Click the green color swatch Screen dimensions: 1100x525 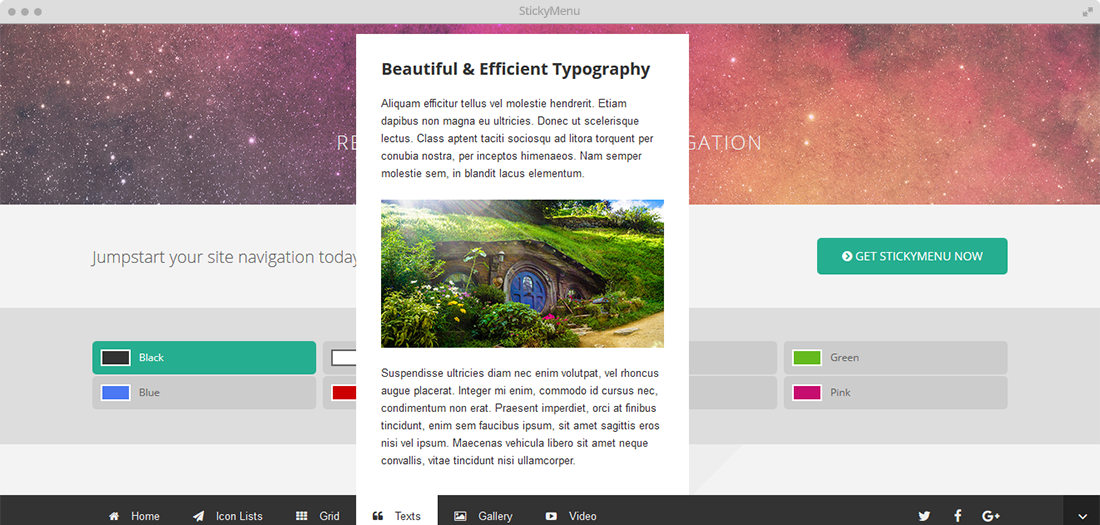807,358
